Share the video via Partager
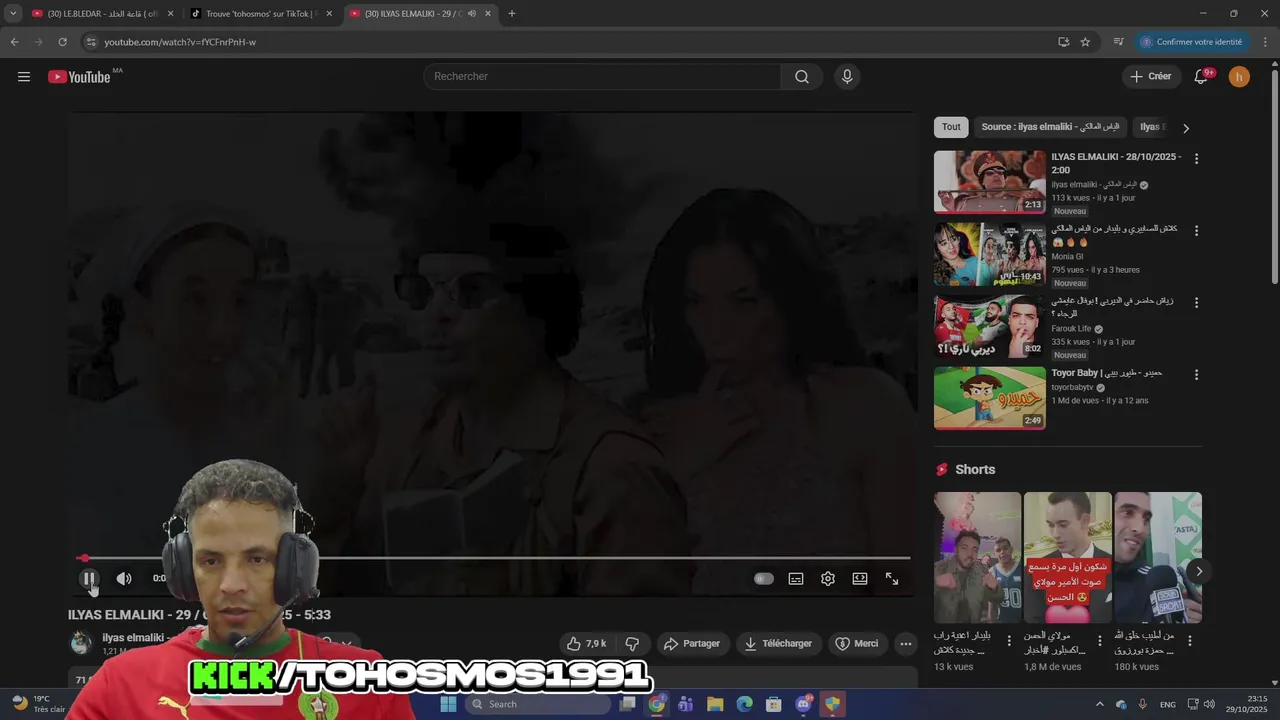1280x720 pixels. click(x=692, y=644)
